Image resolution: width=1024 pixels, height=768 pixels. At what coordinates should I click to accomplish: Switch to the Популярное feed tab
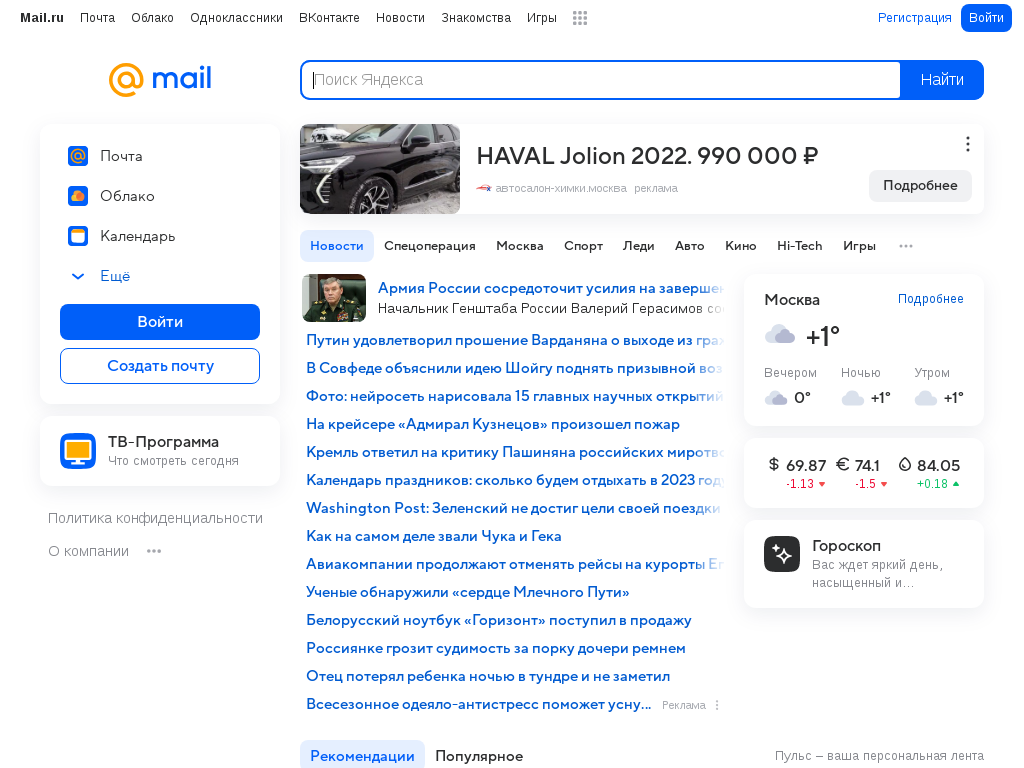pos(479,756)
